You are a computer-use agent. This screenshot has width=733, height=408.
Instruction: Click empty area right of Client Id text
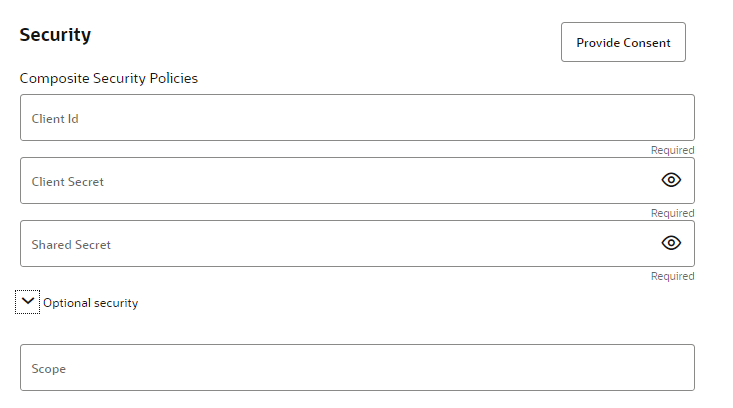(400, 118)
